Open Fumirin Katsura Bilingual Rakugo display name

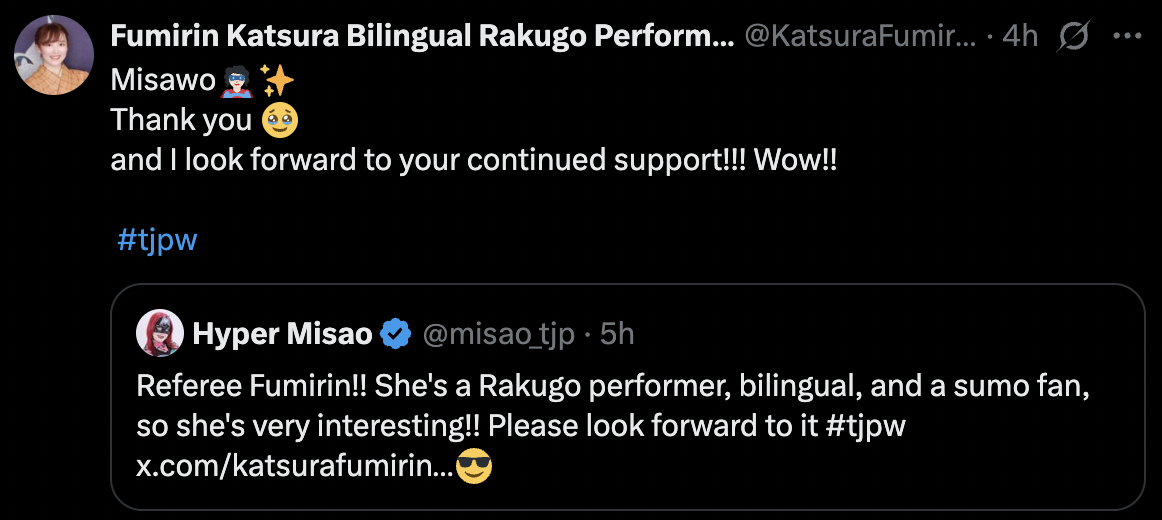pyautogui.click(x=421, y=37)
